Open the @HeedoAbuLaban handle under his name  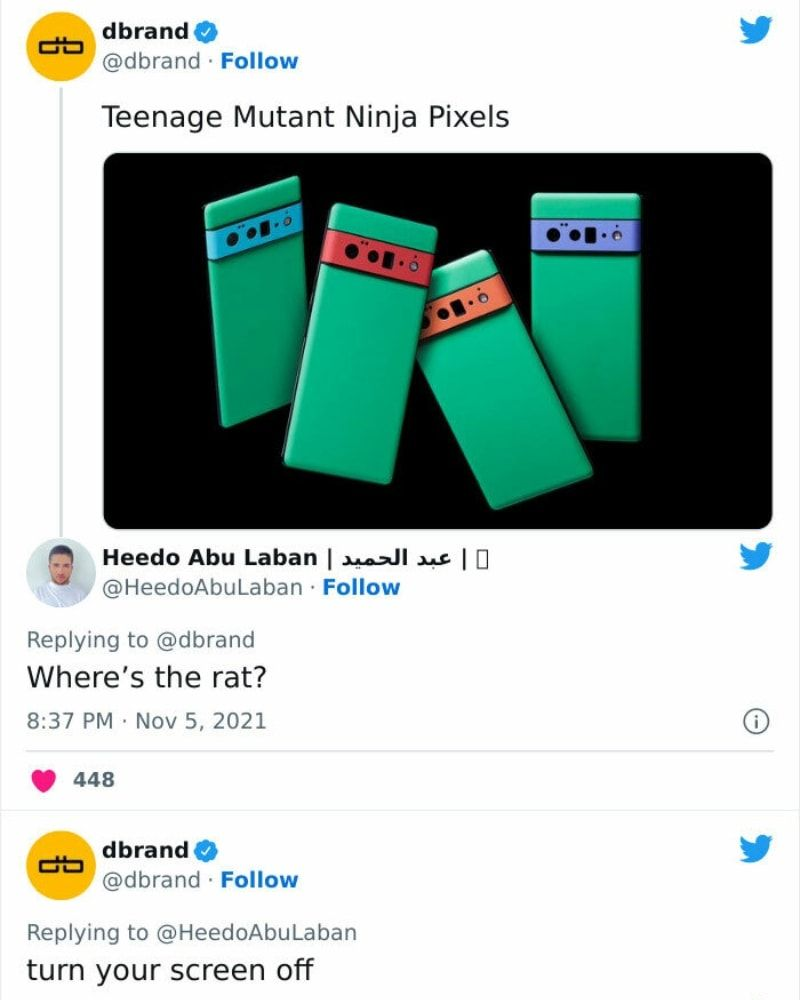(x=202, y=587)
